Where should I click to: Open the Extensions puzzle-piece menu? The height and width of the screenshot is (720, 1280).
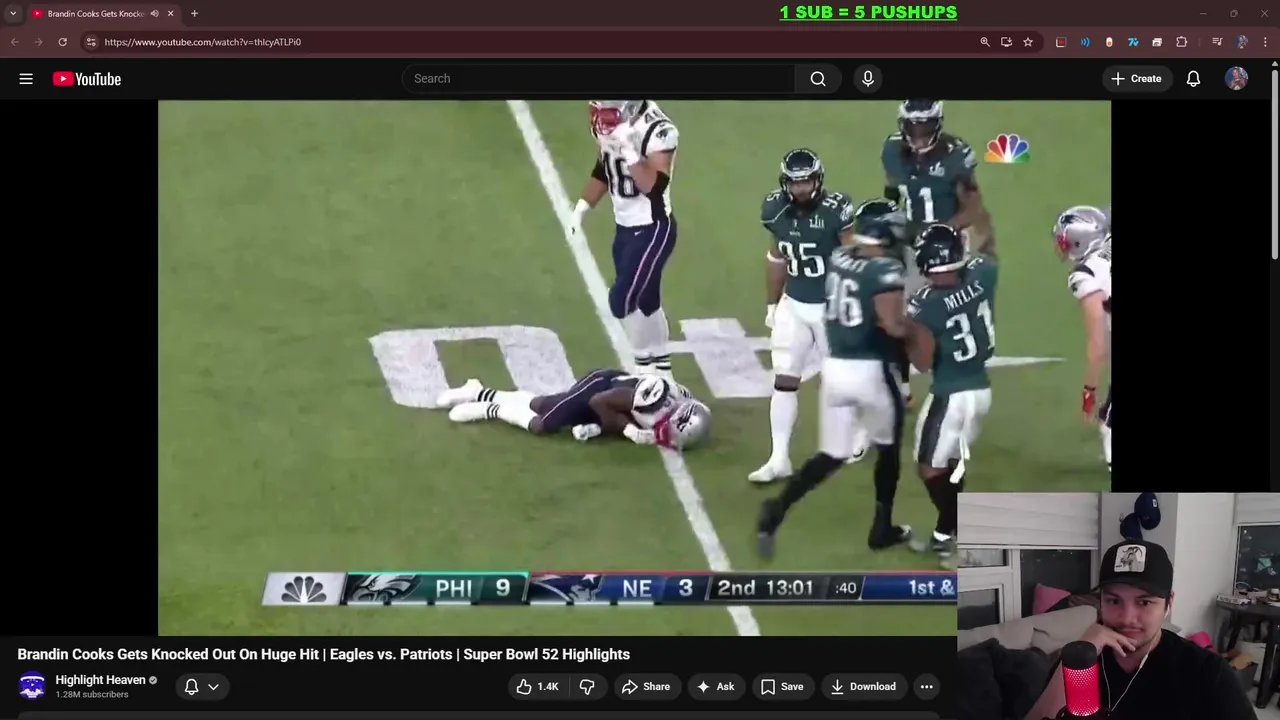1182,42
